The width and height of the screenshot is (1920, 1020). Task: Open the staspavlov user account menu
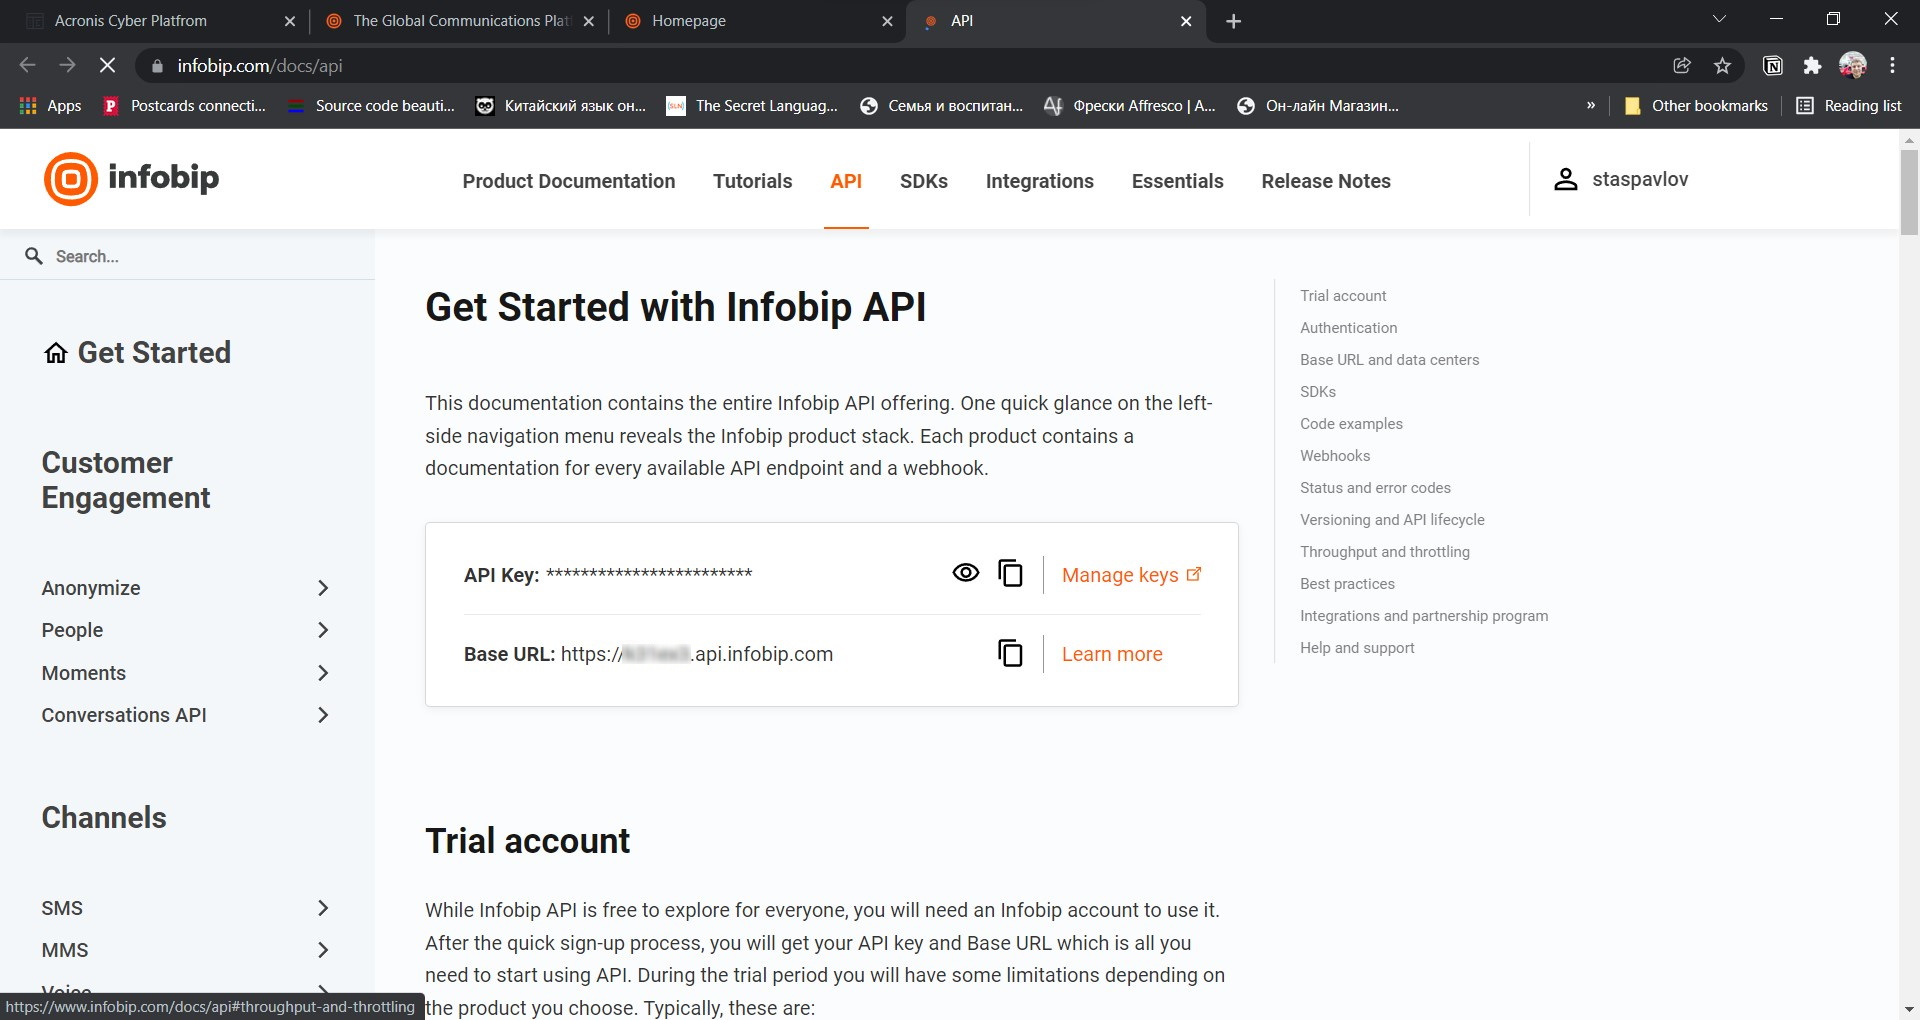coord(1621,179)
